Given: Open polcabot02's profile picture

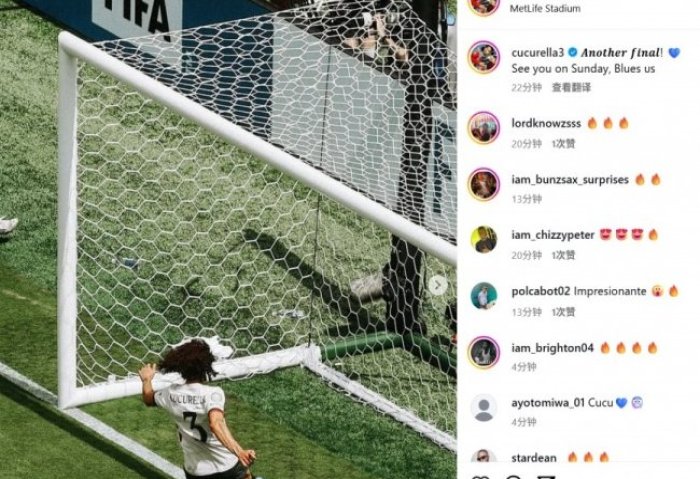Looking at the screenshot, I should click(483, 296).
